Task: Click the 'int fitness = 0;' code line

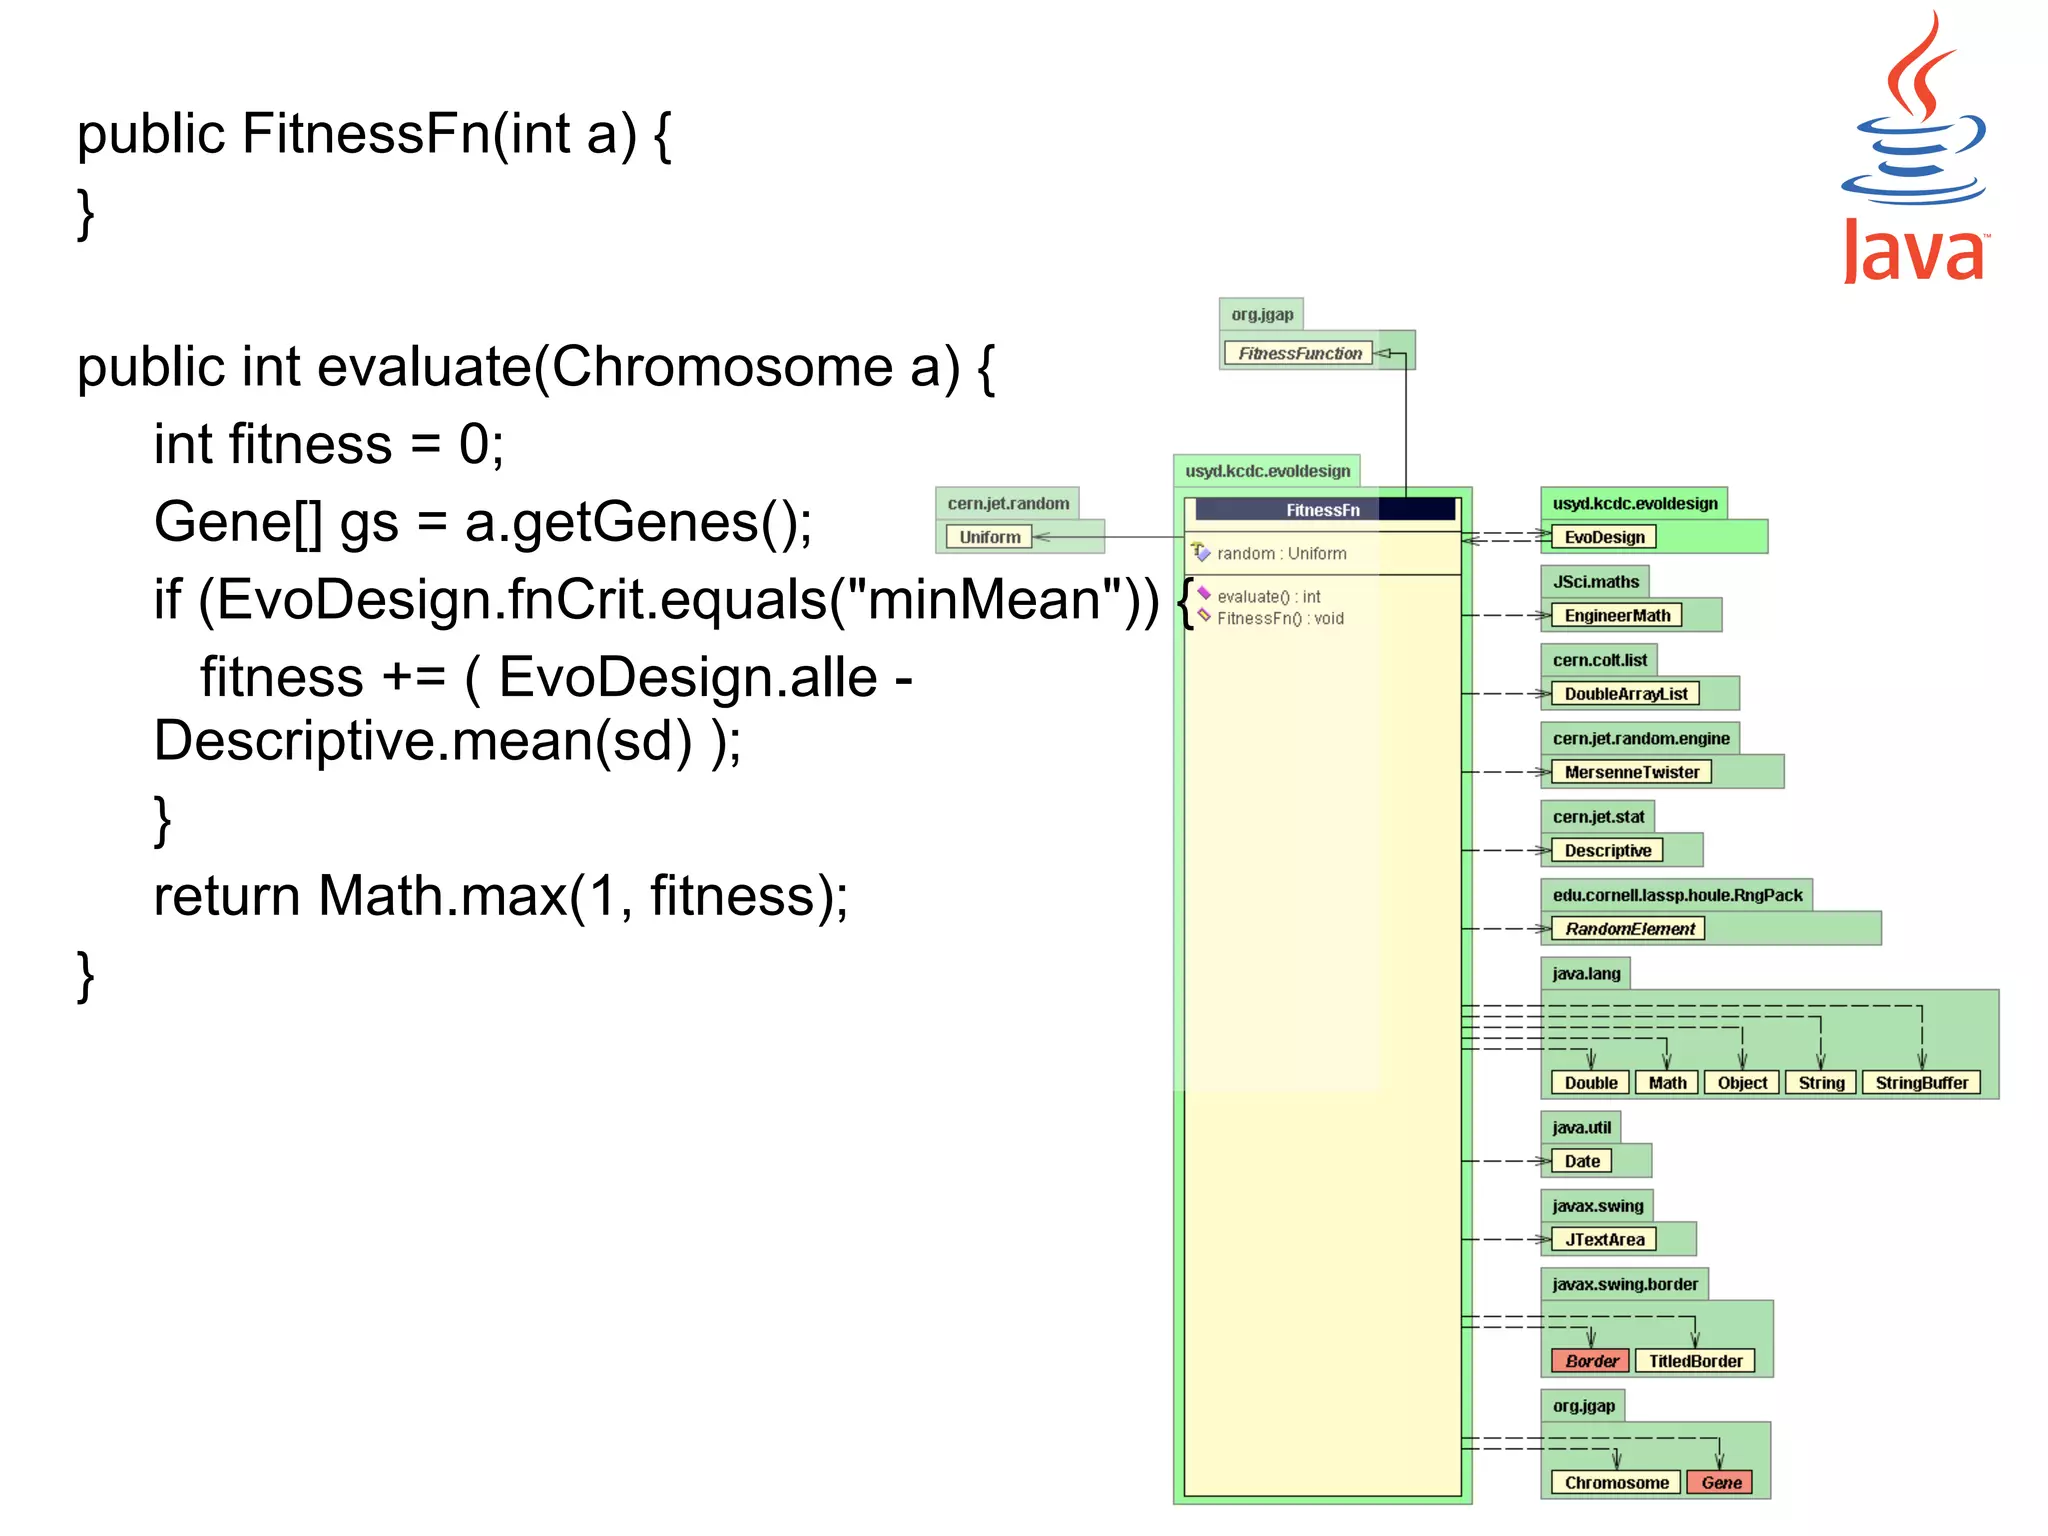Action: (329, 444)
